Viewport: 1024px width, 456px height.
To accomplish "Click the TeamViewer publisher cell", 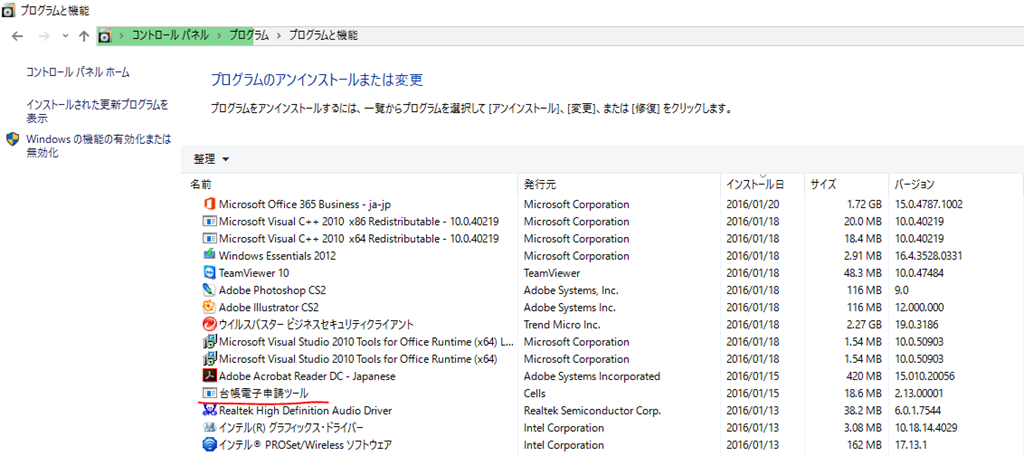I will tap(551, 272).
